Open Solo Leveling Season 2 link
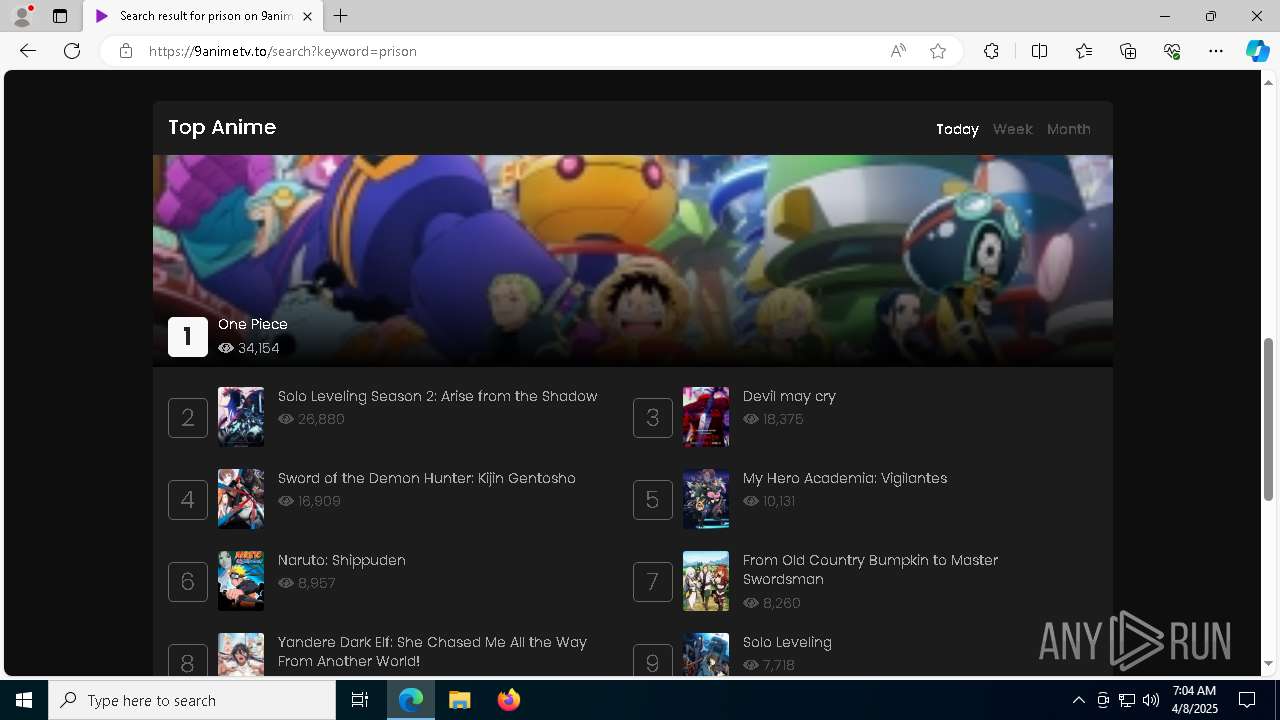 (437, 396)
